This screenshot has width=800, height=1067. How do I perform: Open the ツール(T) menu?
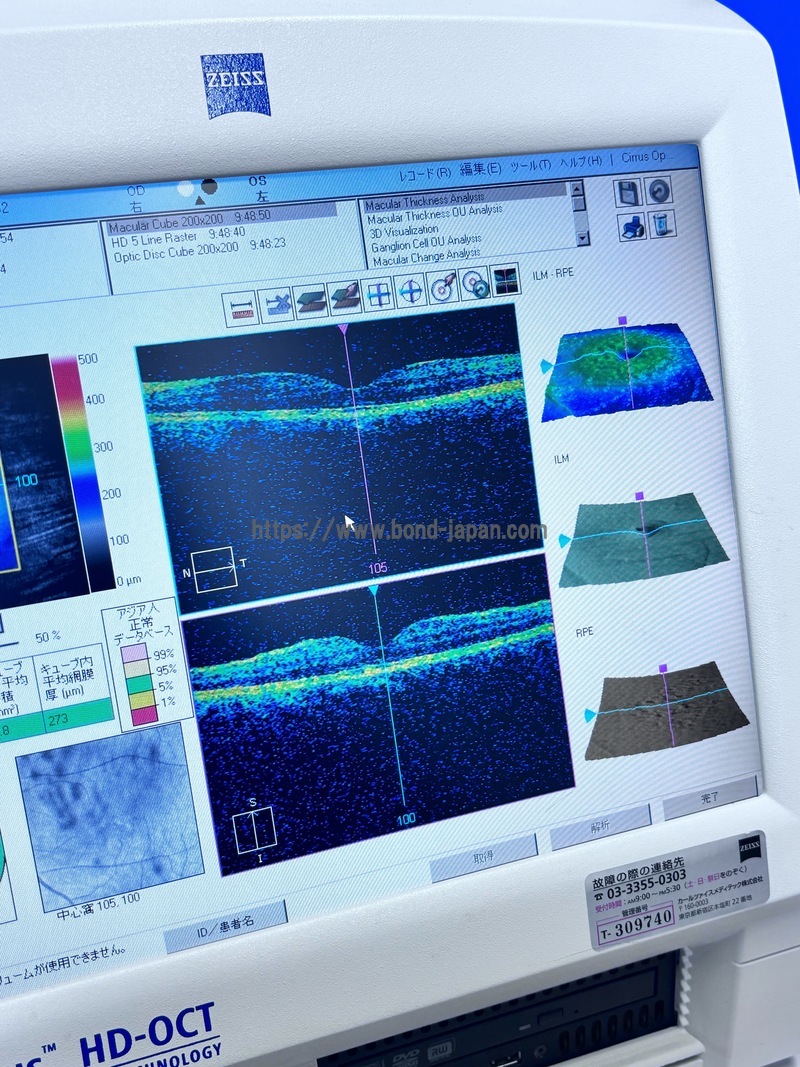tap(530, 165)
